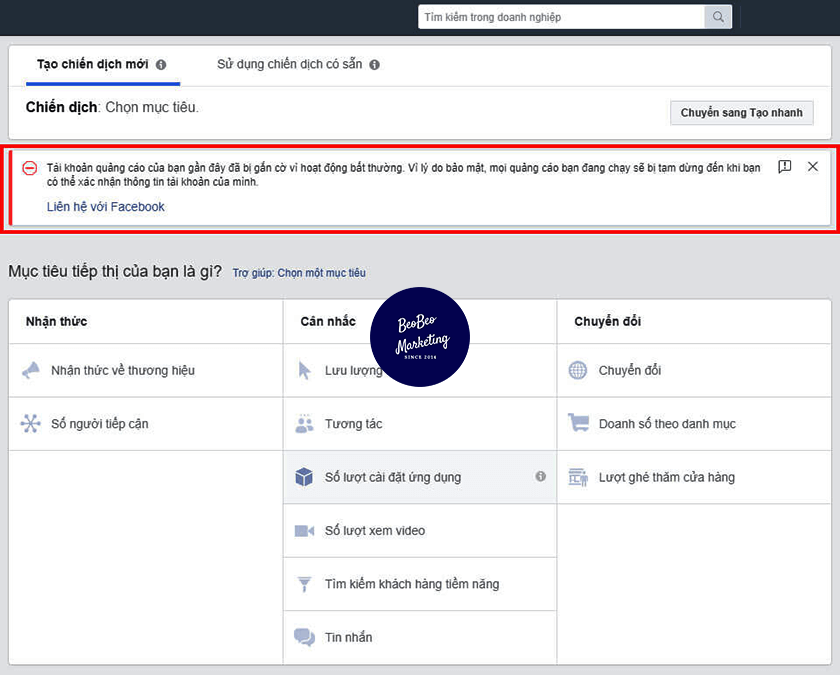Click the megaphone brand awareness icon
Screen dimensions: 840x675
click(x=30, y=371)
